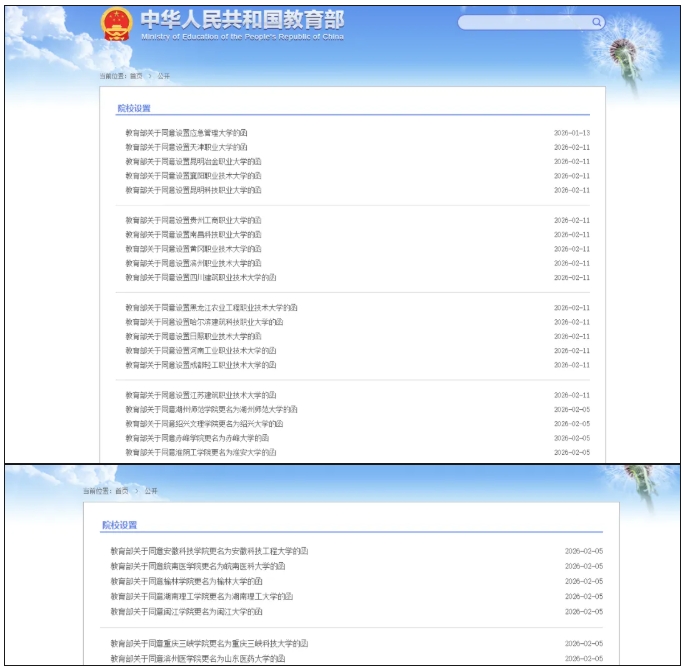Image resolution: width=687 pixels, height=669 pixels.
Task: Click the national emblem logo
Action: tap(116, 25)
